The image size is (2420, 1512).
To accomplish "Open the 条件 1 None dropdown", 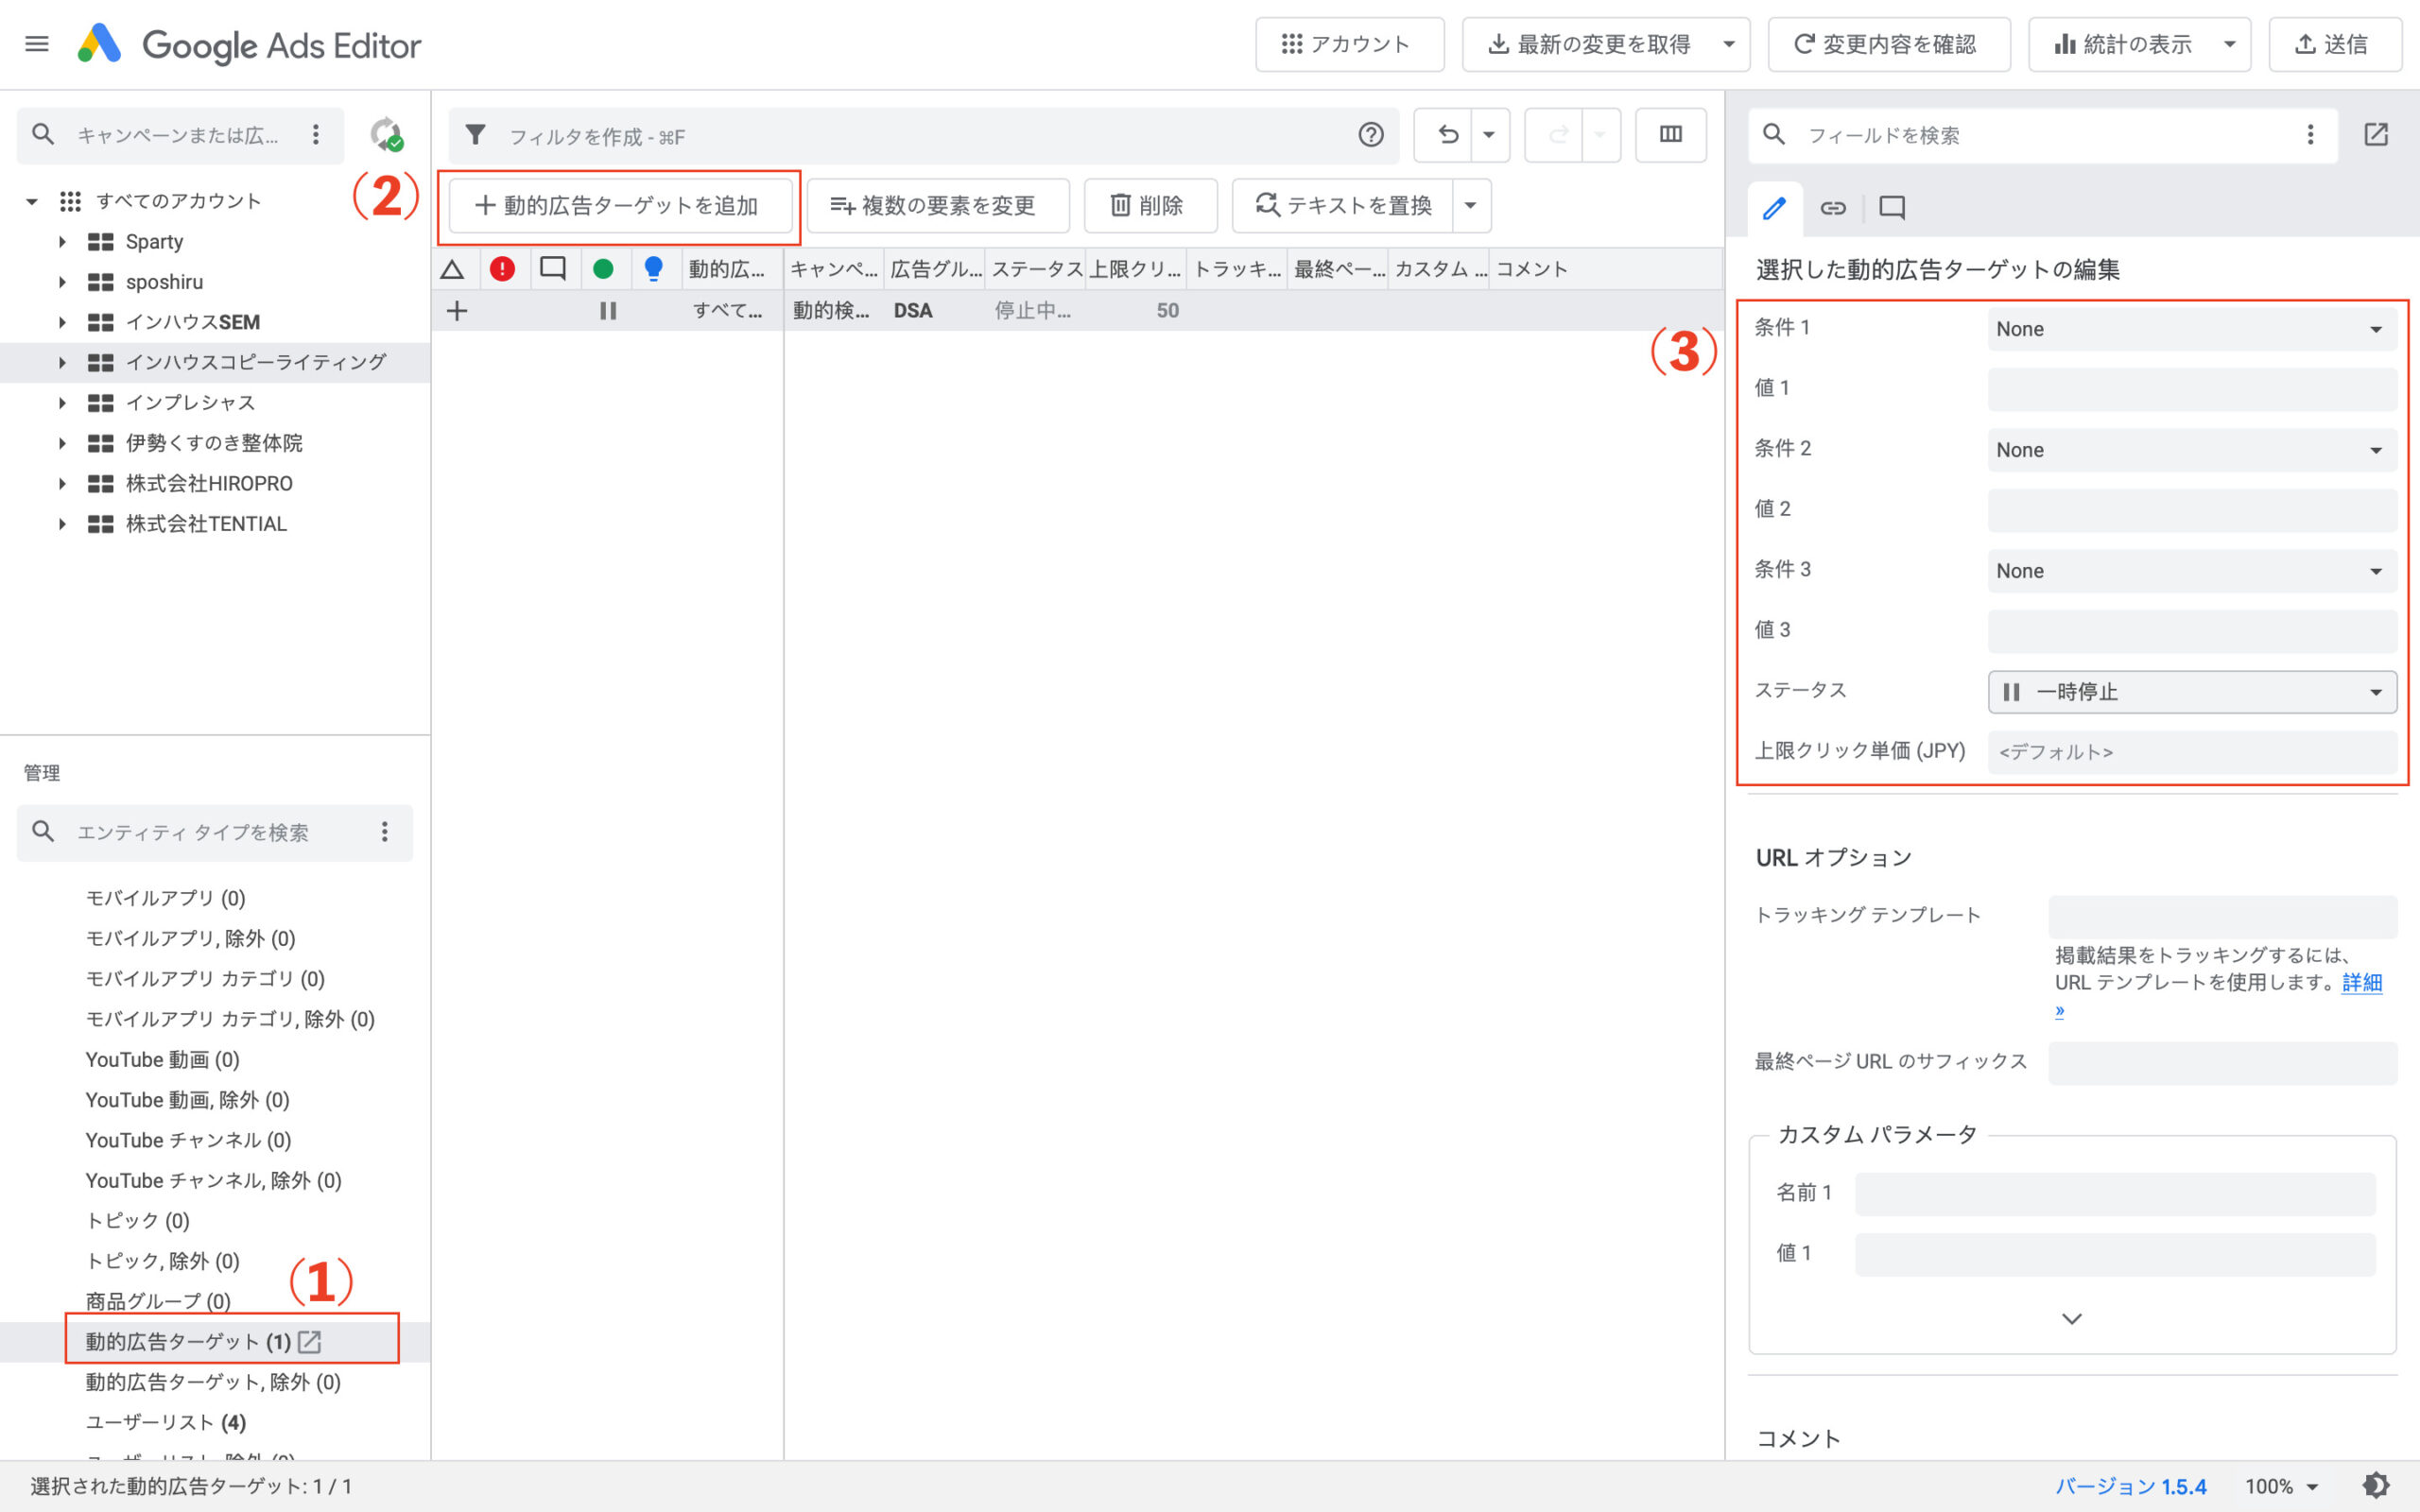I will tap(2190, 328).
